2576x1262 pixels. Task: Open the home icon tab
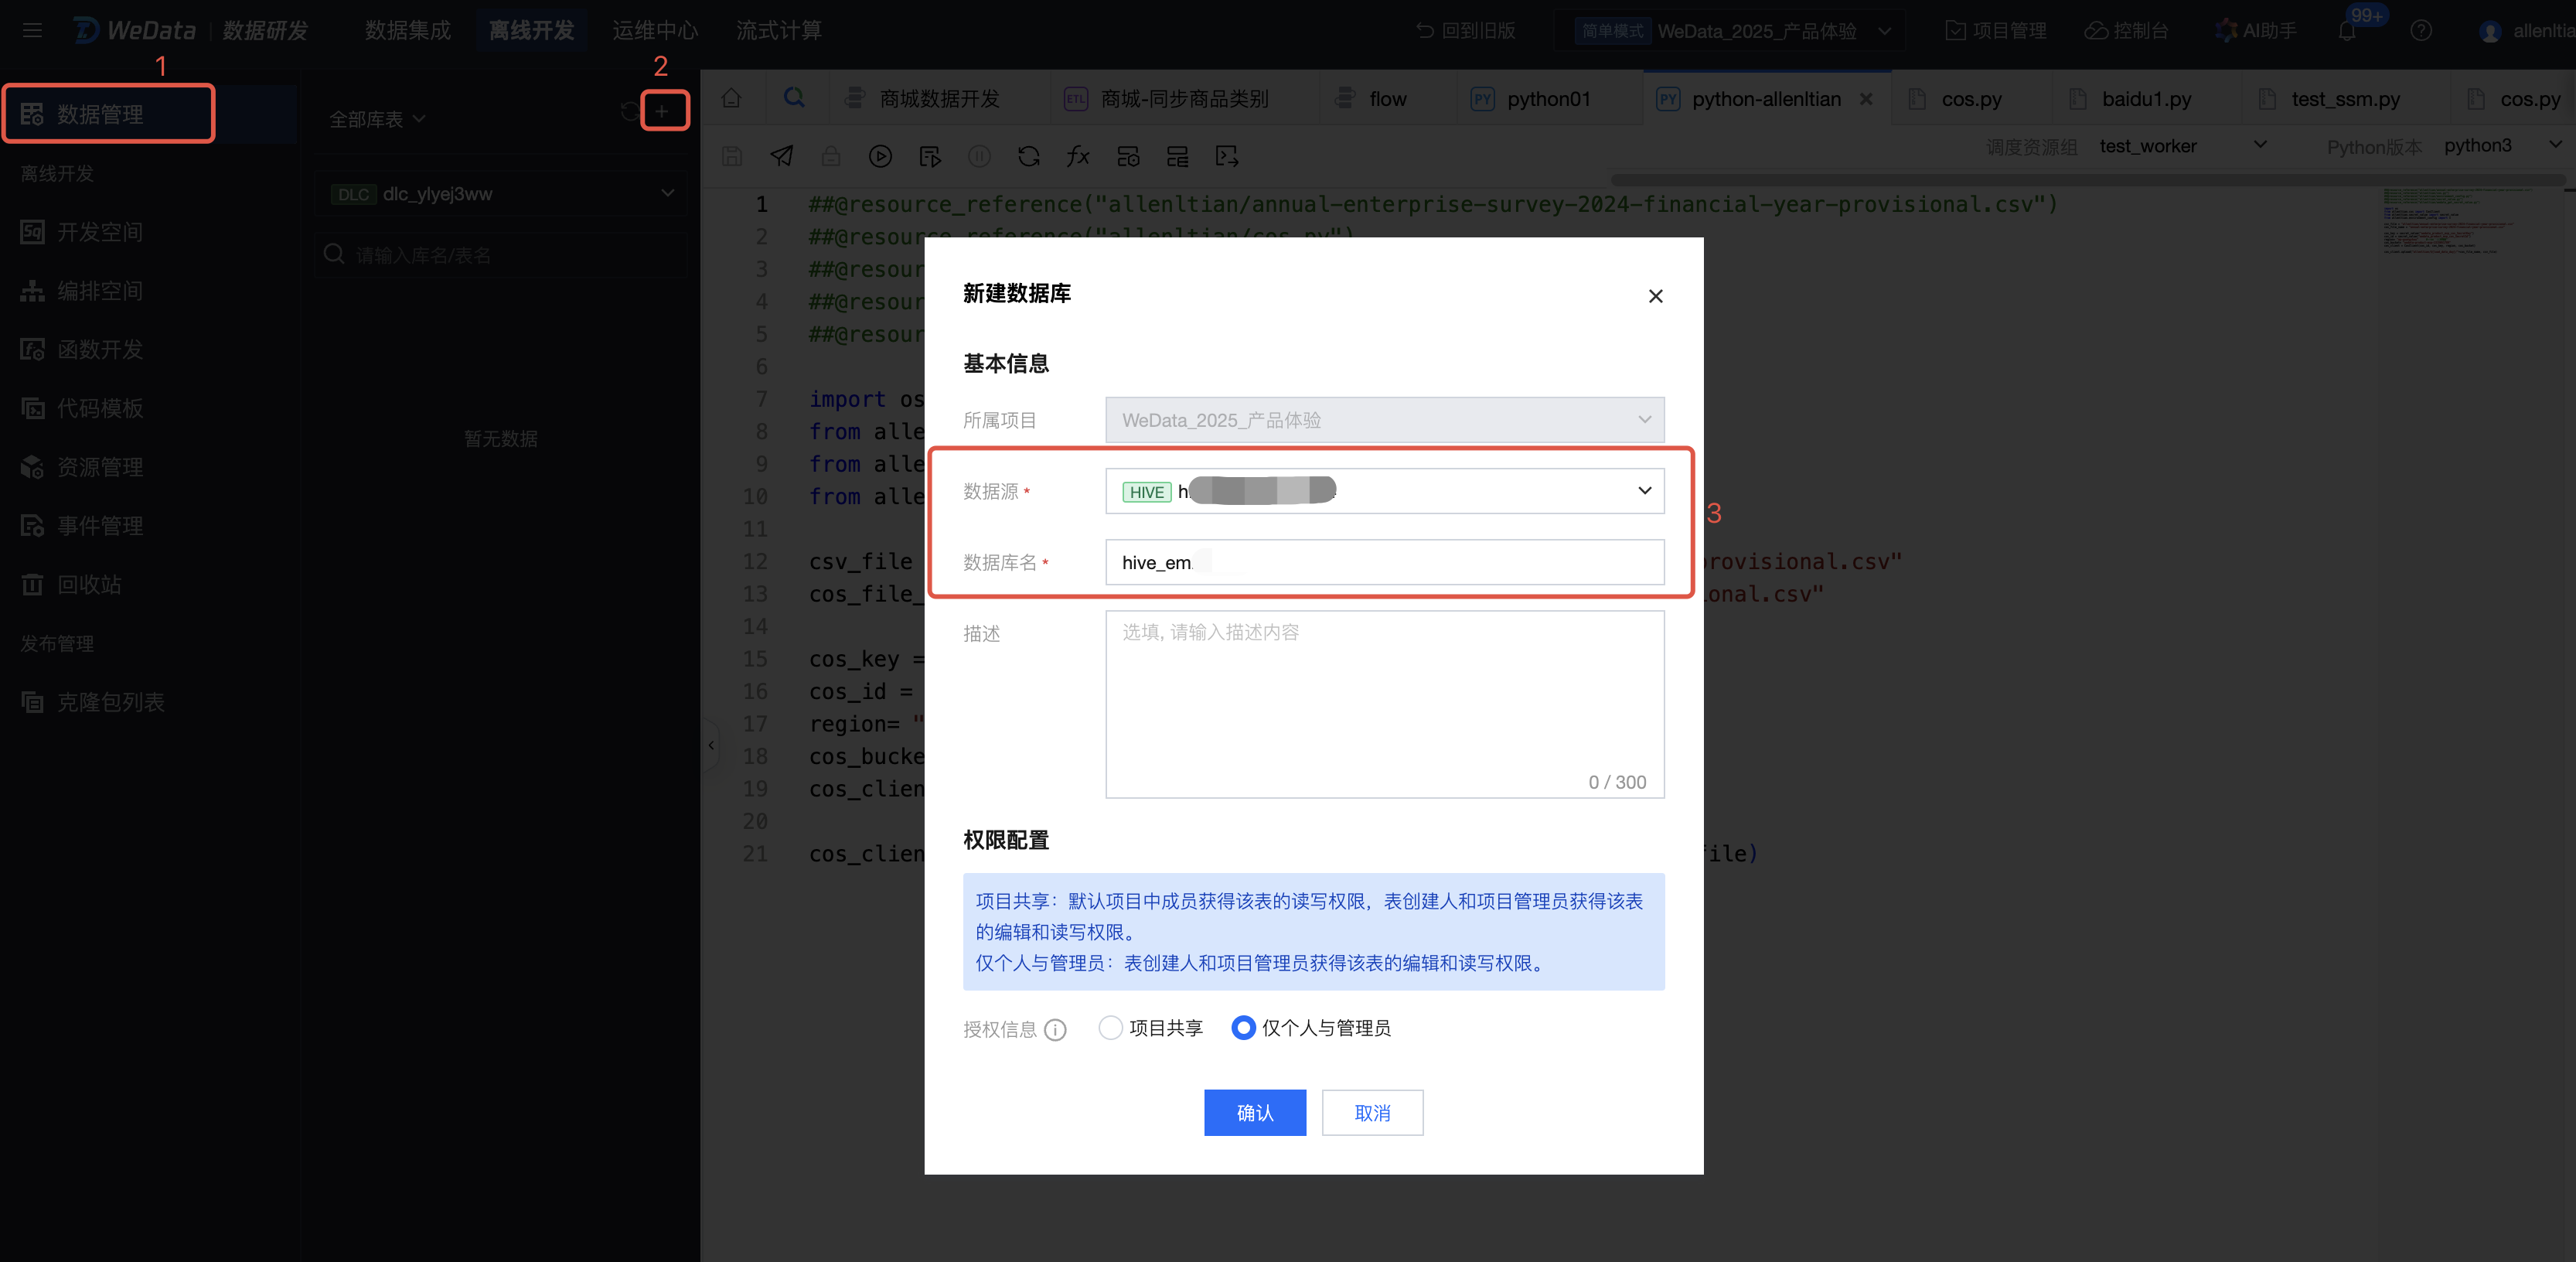pyautogui.click(x=732, y=98)
